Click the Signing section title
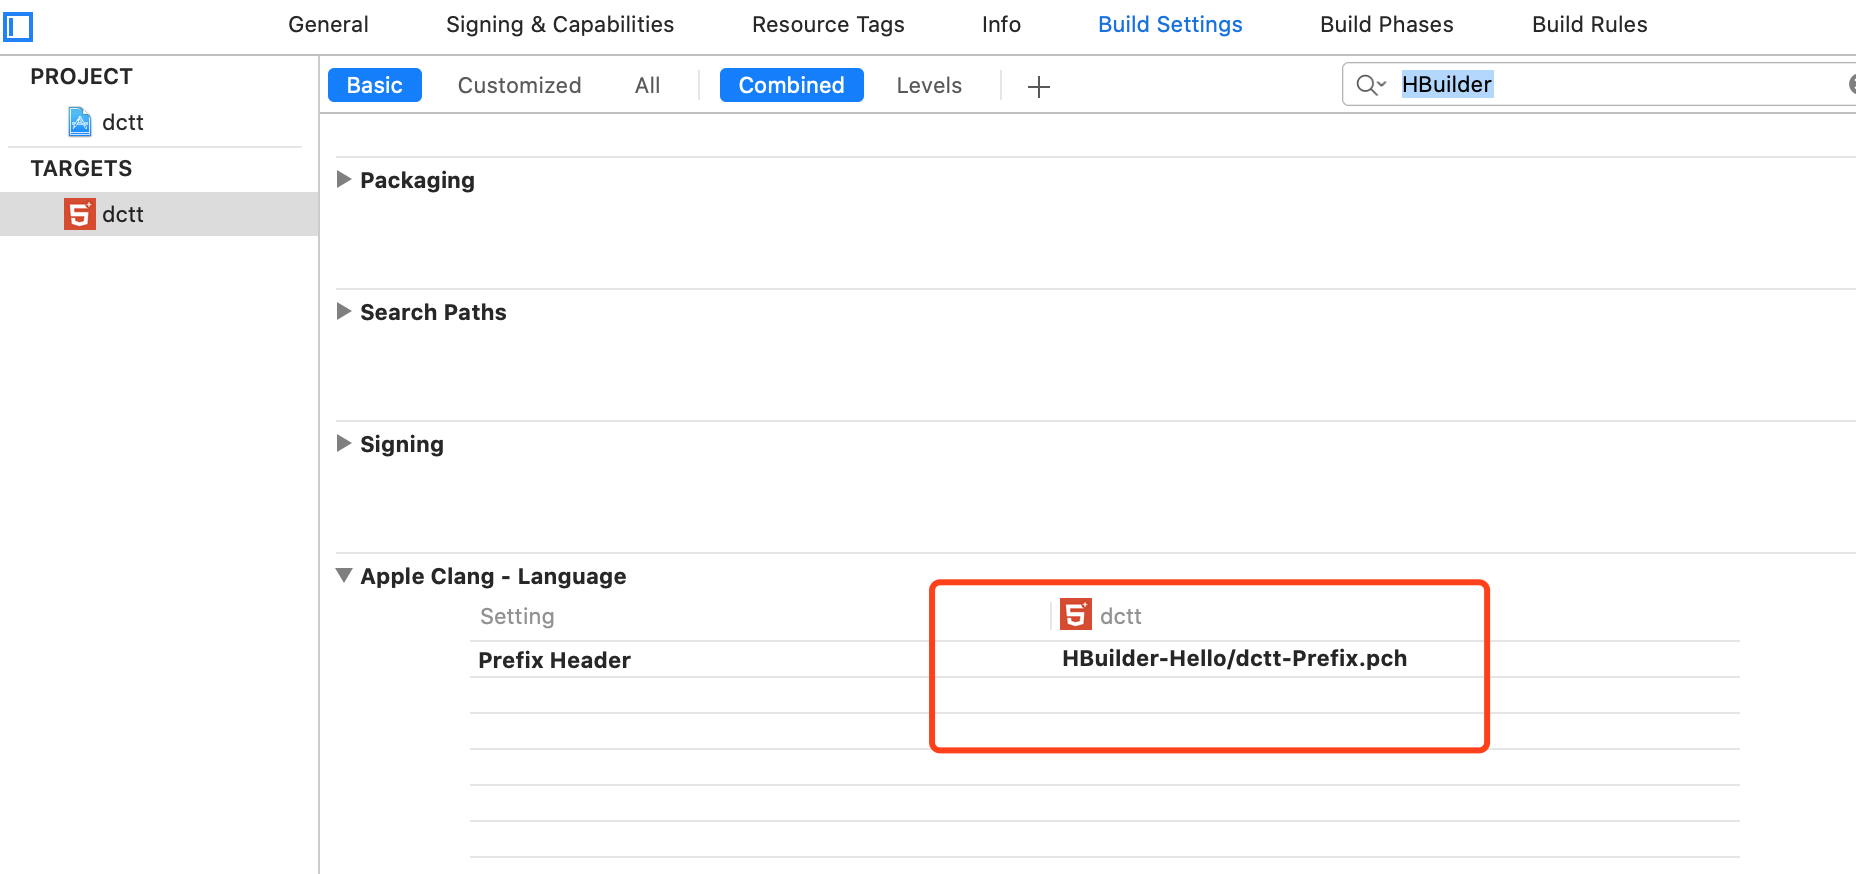1856x874 pixels. click(x=402, y=445)
